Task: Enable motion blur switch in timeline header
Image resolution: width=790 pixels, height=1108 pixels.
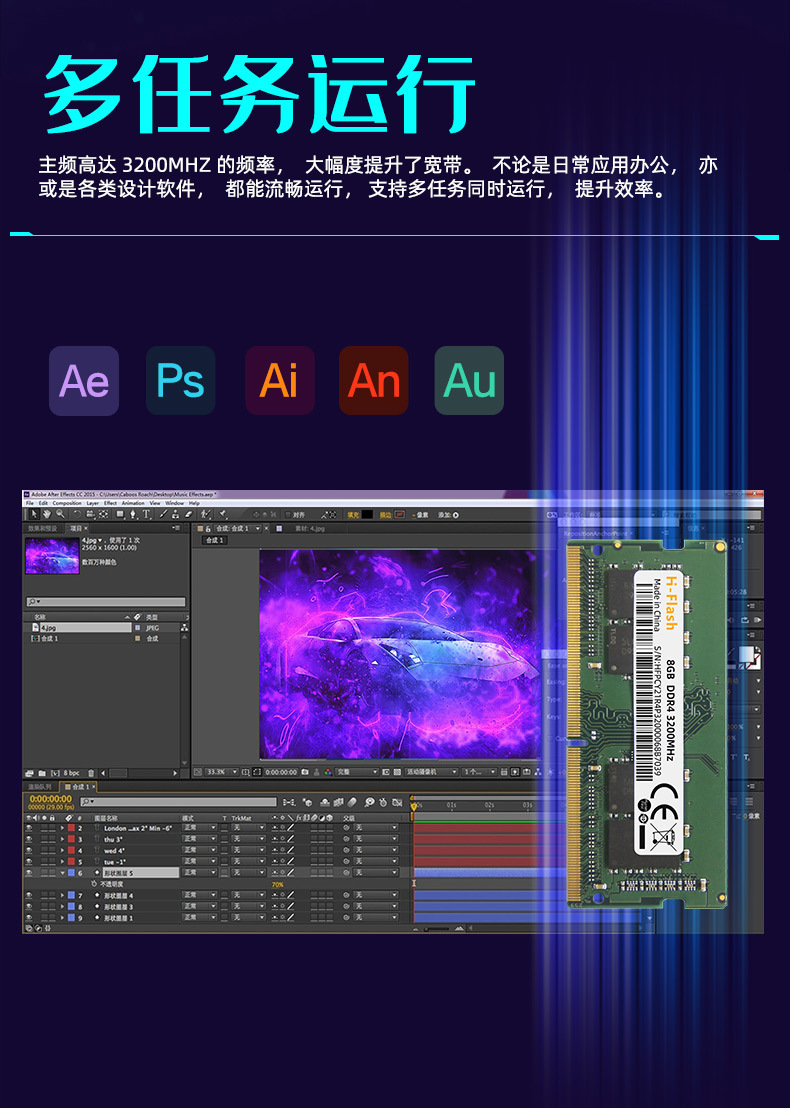Action: point(352,802)
